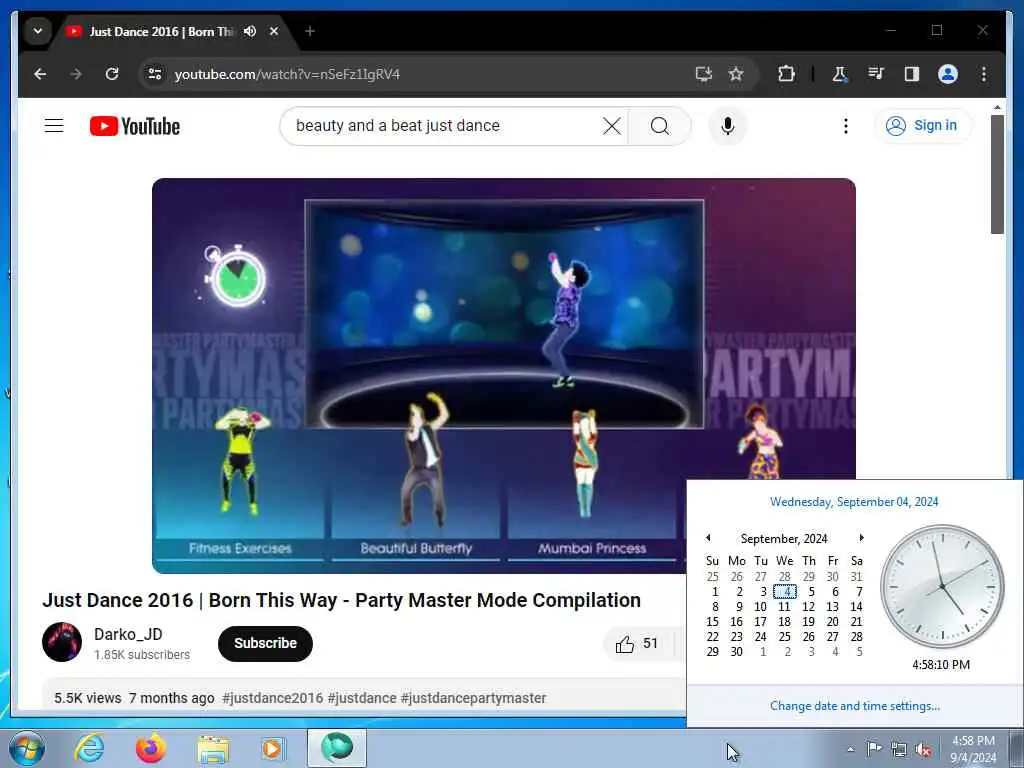Open the extensions puzzle icon
This screenshot has height=768, width=1024.
pos(786,74)
